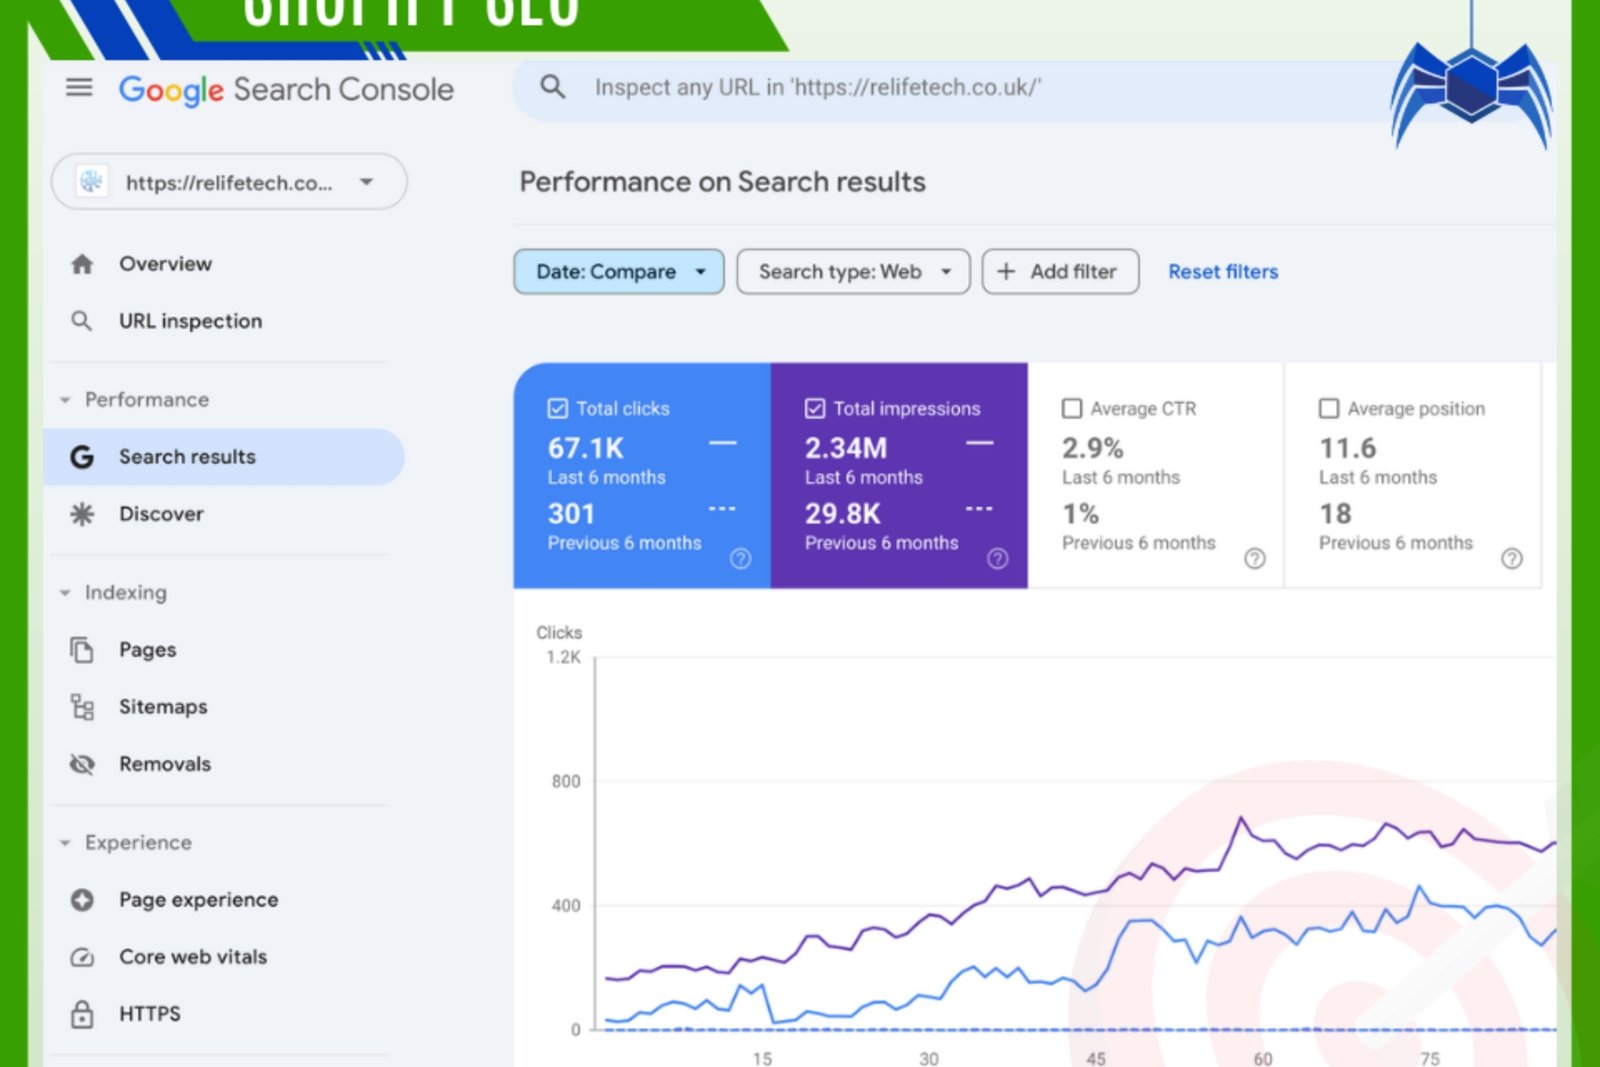The height and width of the screenshot is (1067, 1600).
Task: Click the Removals hidden-eye icon
Action: 82,764
